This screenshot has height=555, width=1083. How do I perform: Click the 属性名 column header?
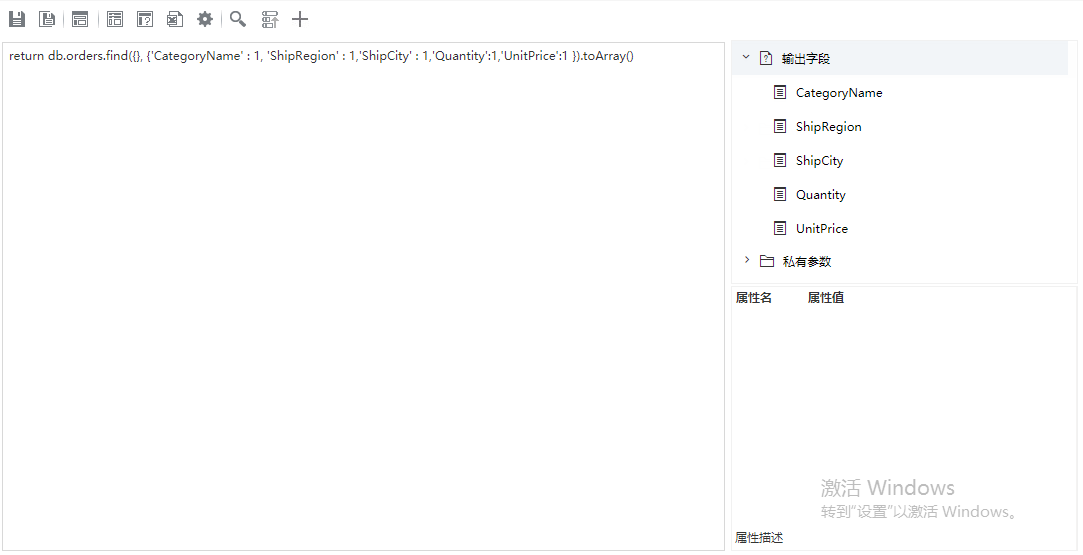754,298
